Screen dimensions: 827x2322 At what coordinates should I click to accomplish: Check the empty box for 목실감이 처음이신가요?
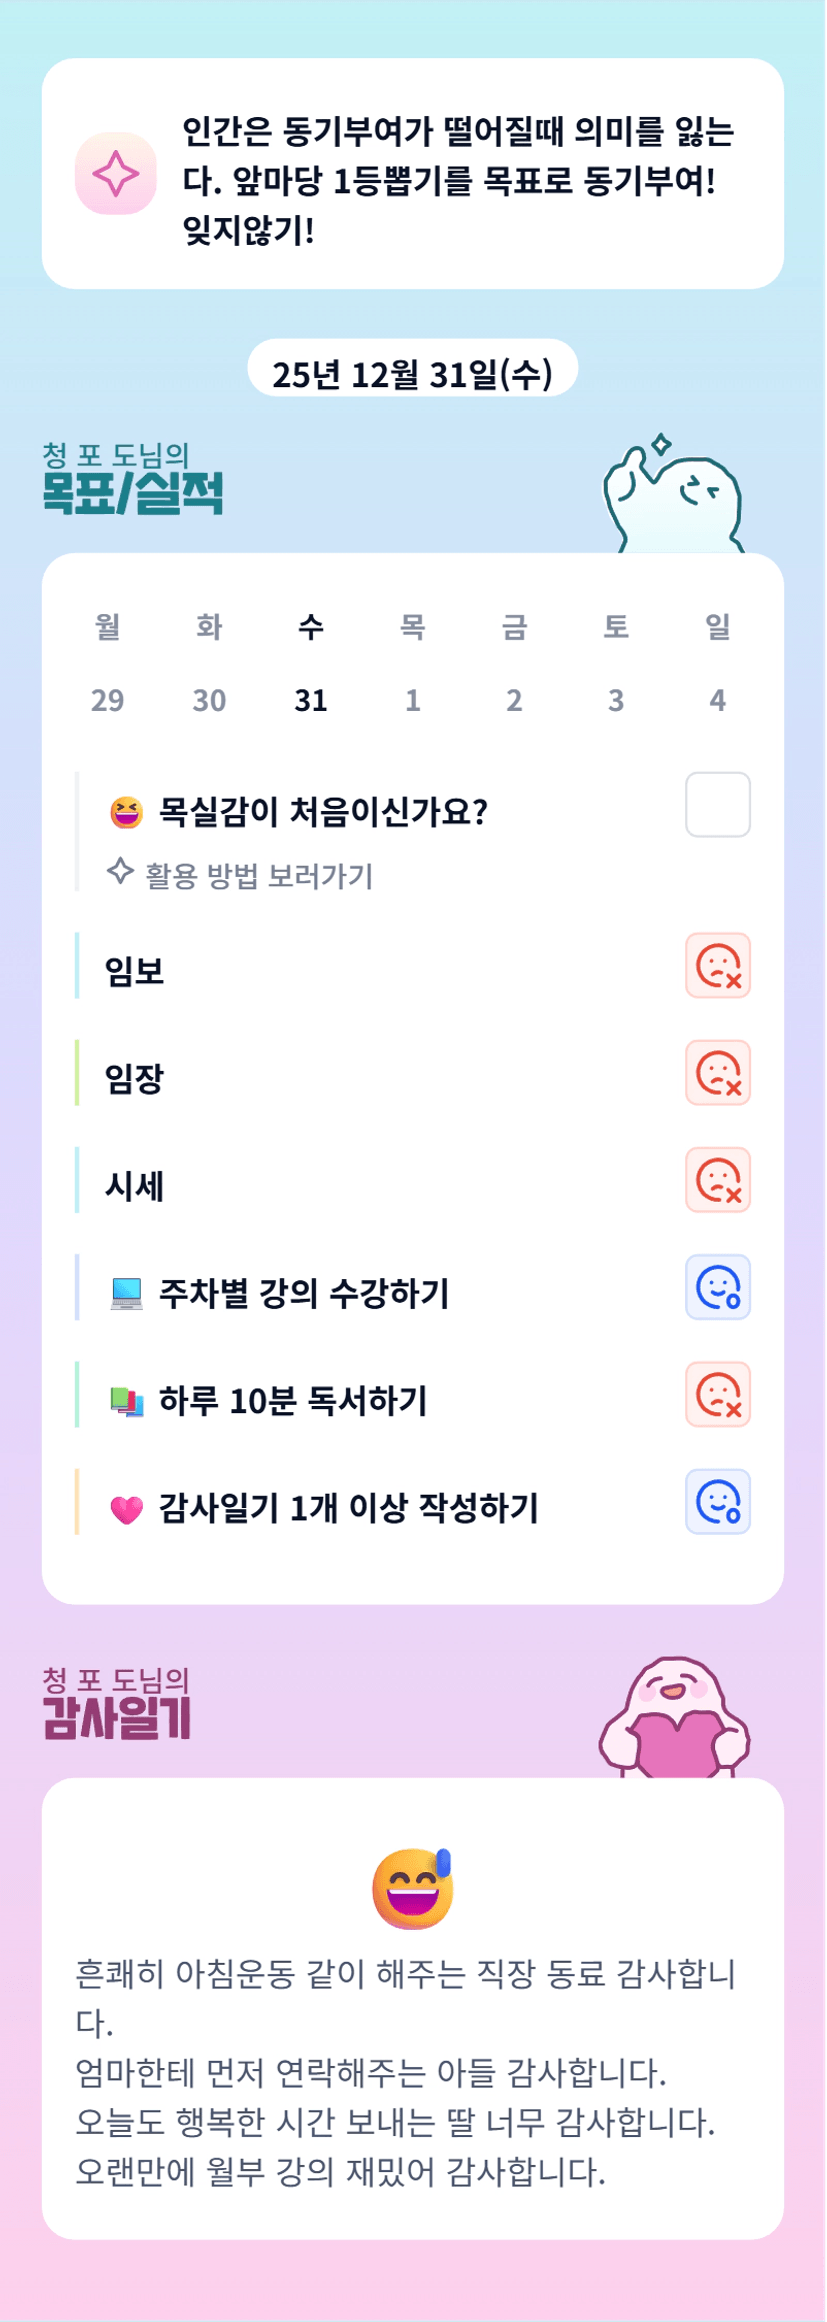[717, 804]
